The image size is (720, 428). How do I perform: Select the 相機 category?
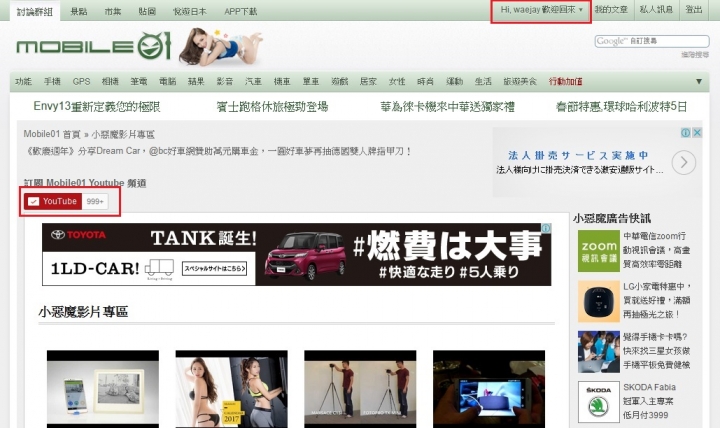coord(110,82)
